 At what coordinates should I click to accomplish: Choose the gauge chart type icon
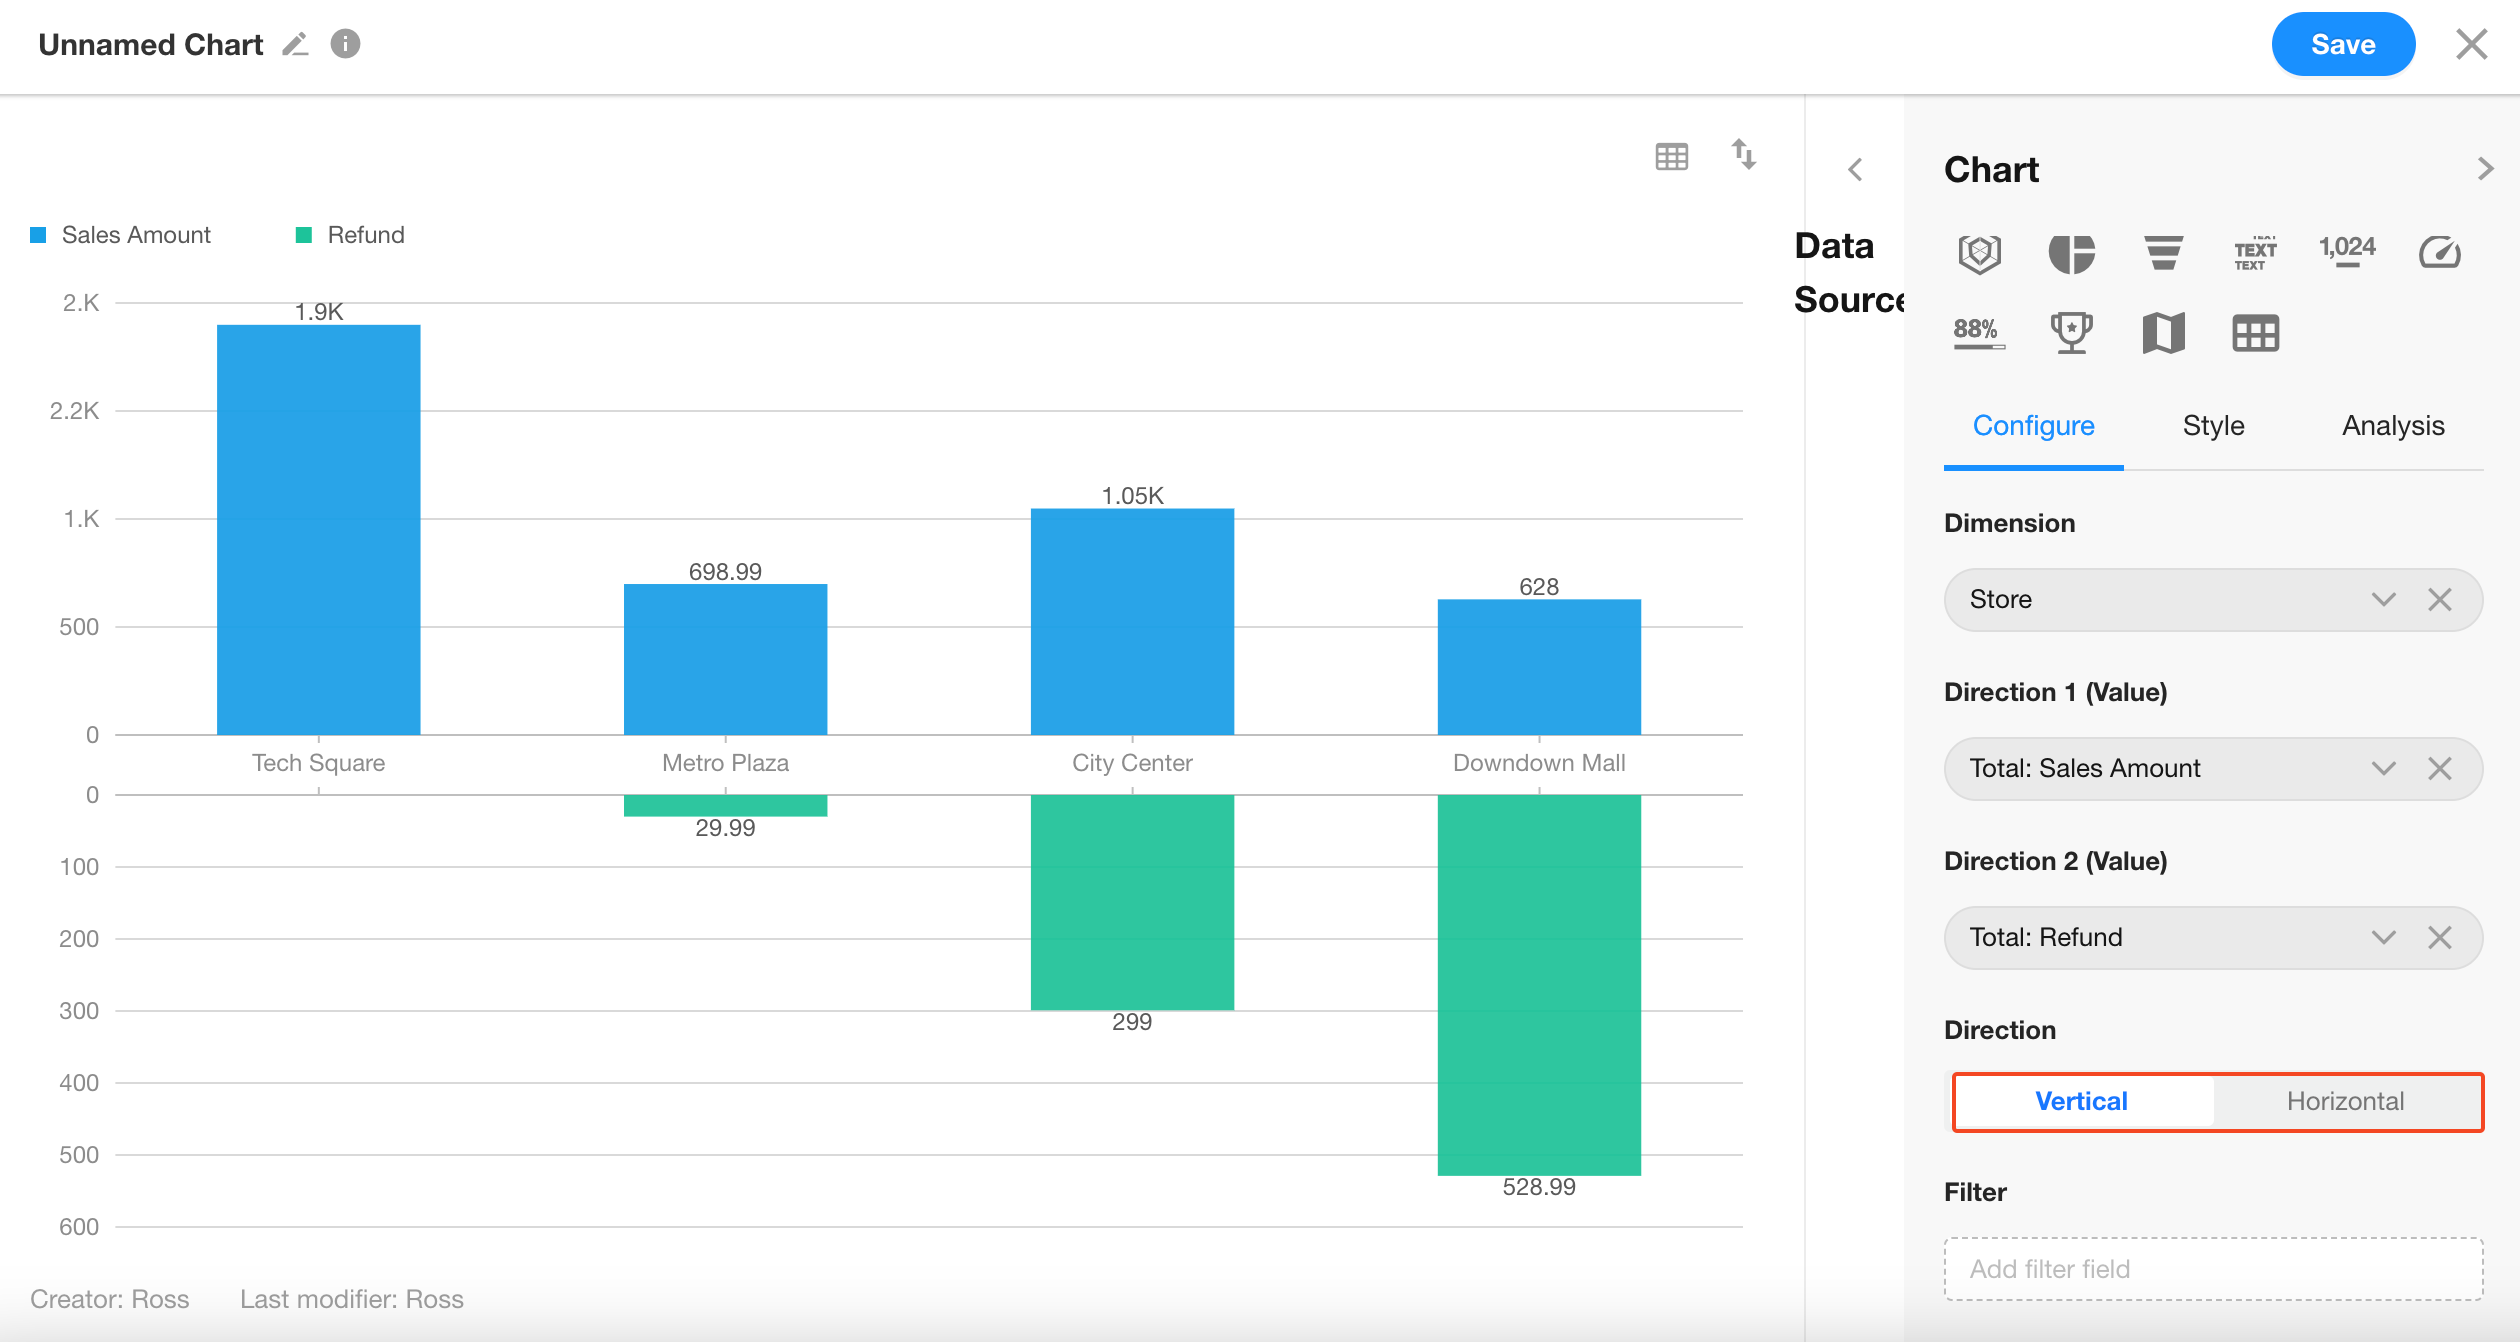(2439, 252)
